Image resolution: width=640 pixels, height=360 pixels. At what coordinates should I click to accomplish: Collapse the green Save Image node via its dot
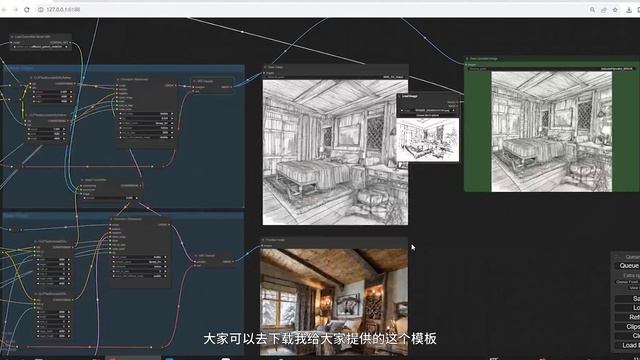point(467,59)
